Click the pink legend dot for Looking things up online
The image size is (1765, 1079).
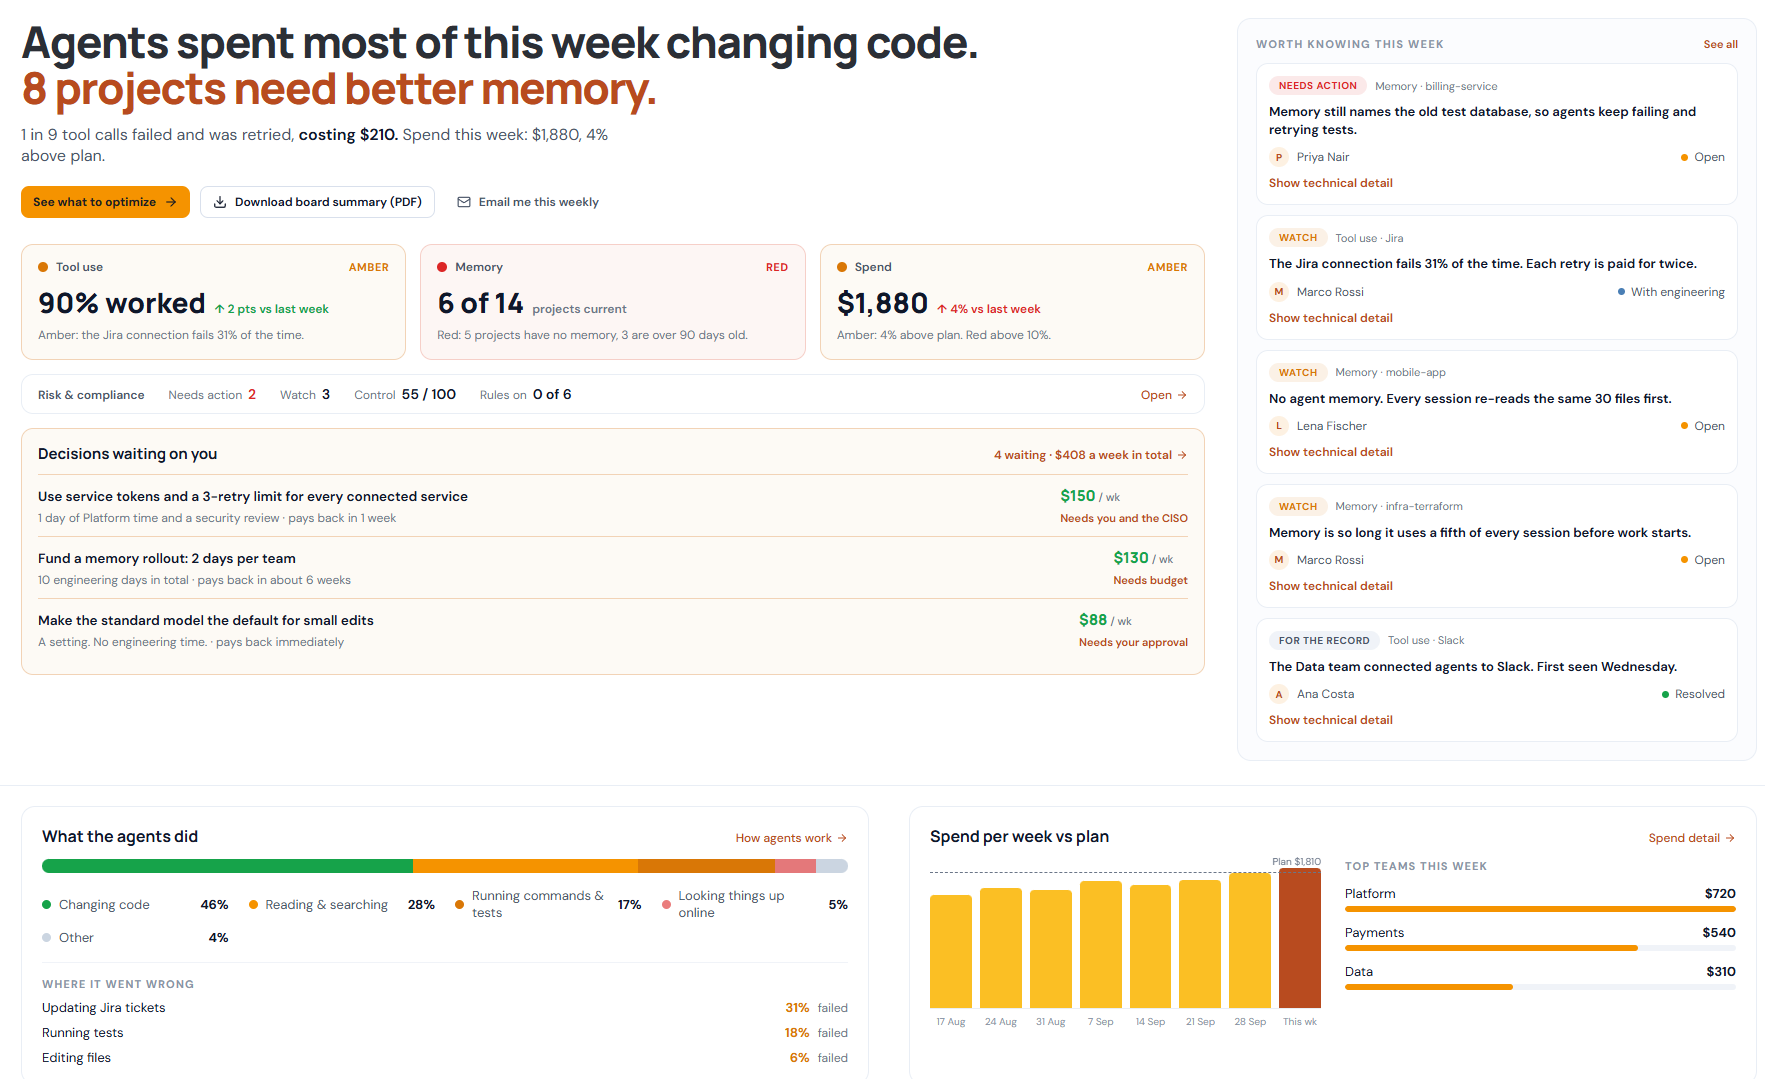click(x=666, y=905)
